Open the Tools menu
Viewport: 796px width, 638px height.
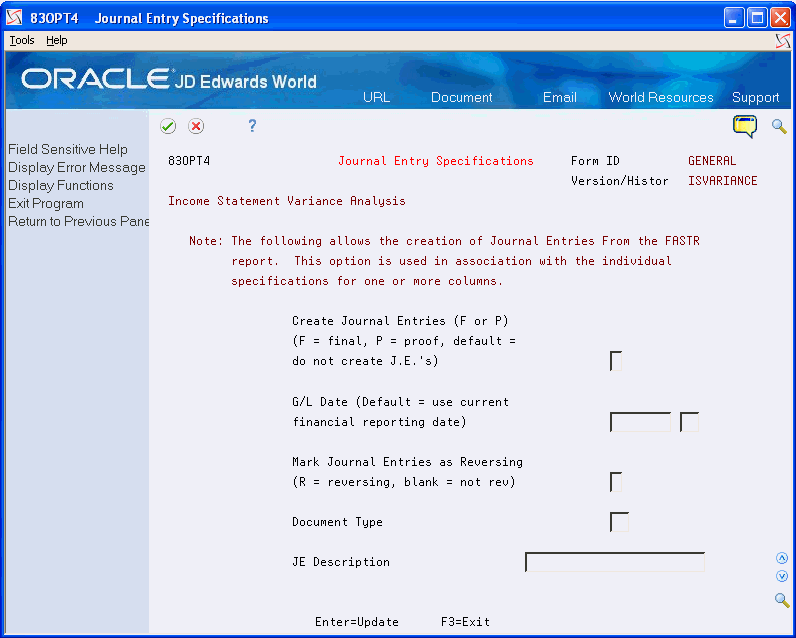pos(21,40)
